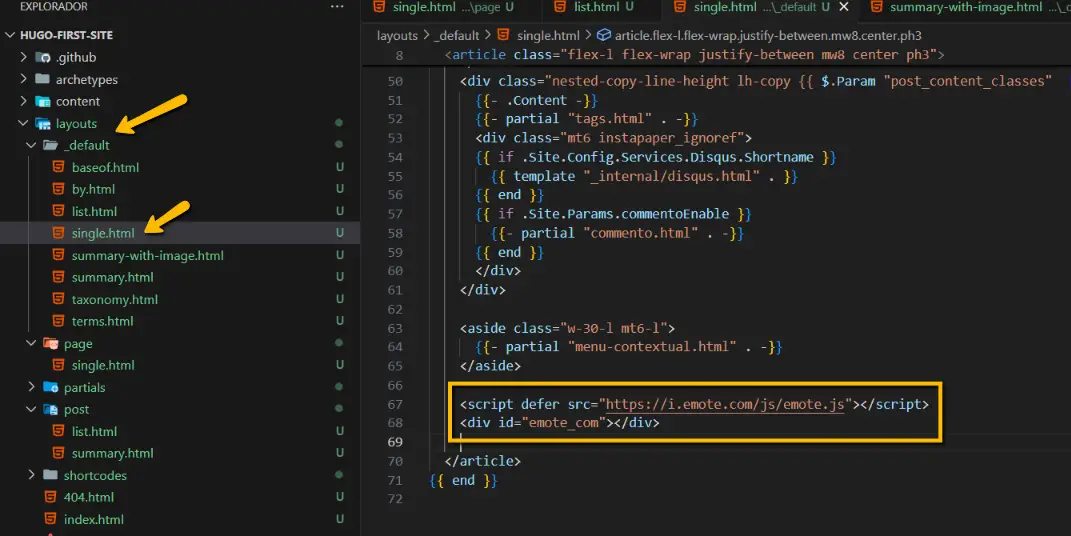This screenshot has width=1071, height=536.
Task: Click HTML5 icon beside by.html
Action: coord(59,189)
